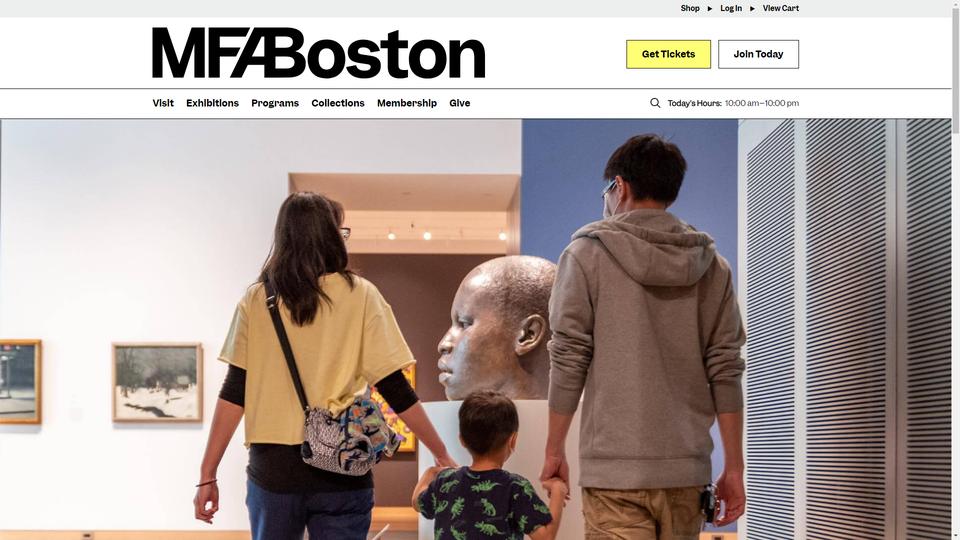Open the Visit menu

pyautogui.click(x=163, y=103)
